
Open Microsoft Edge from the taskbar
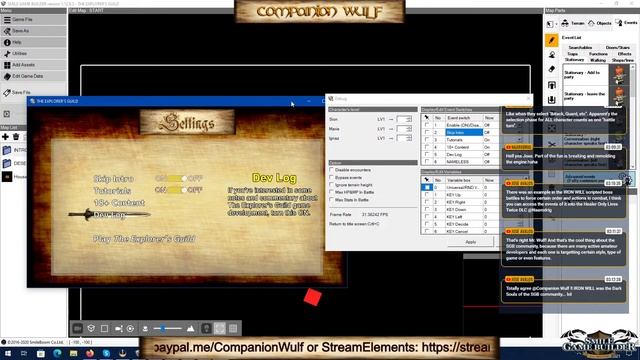pyautogui.click(x=57, y=353)
